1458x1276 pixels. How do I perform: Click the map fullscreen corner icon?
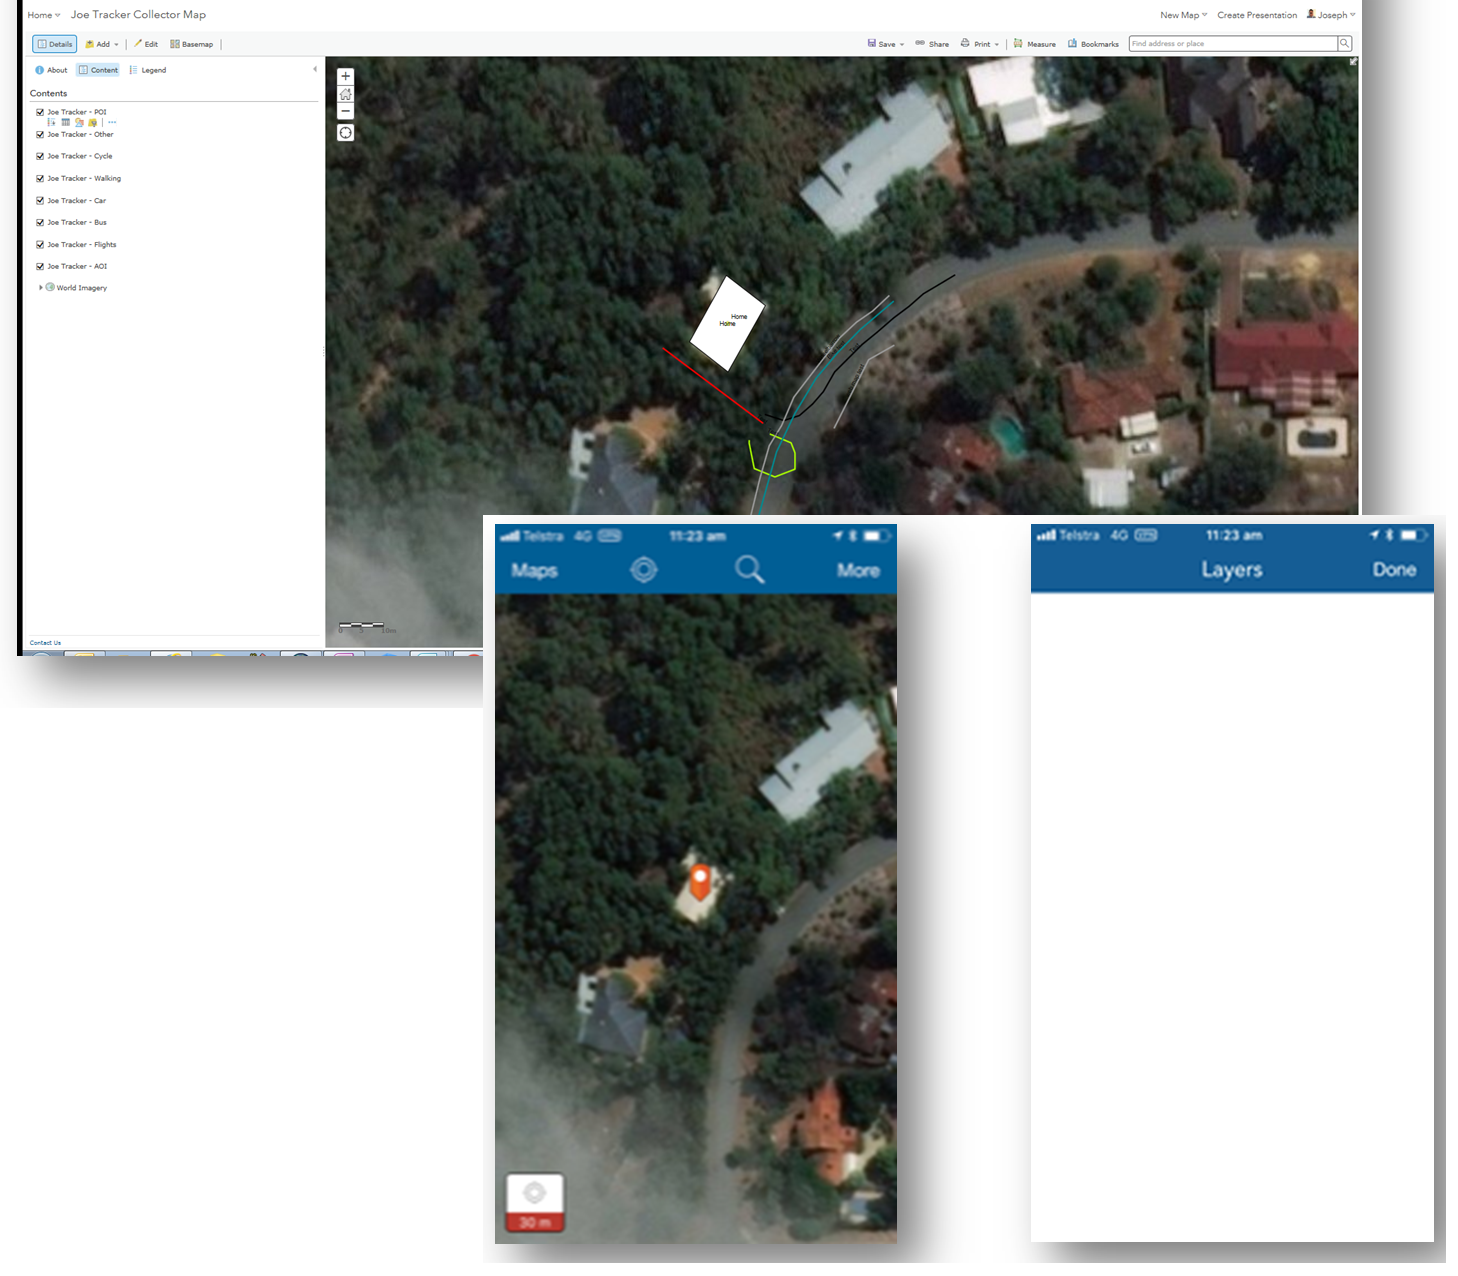coord(1353,62)
